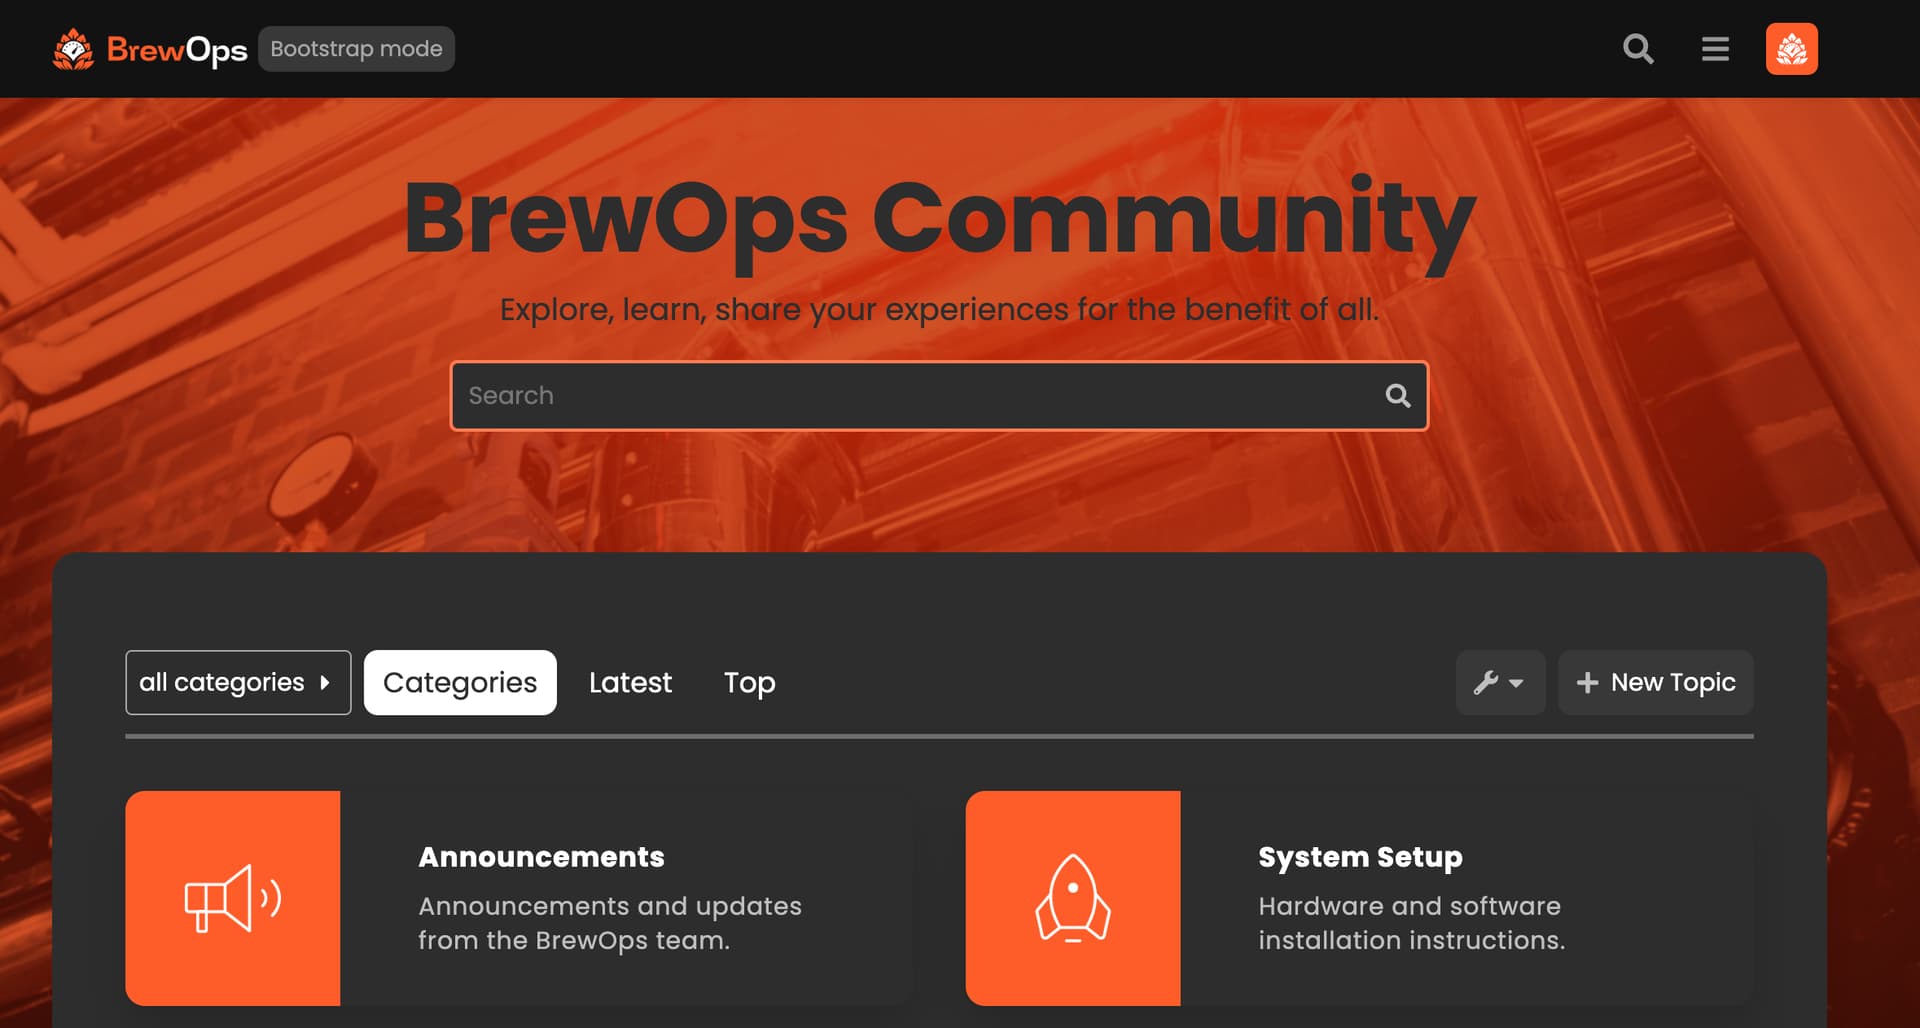Click the System Setup rocket icon tile
The image size is (1920, 1028).
(1073, 898)
